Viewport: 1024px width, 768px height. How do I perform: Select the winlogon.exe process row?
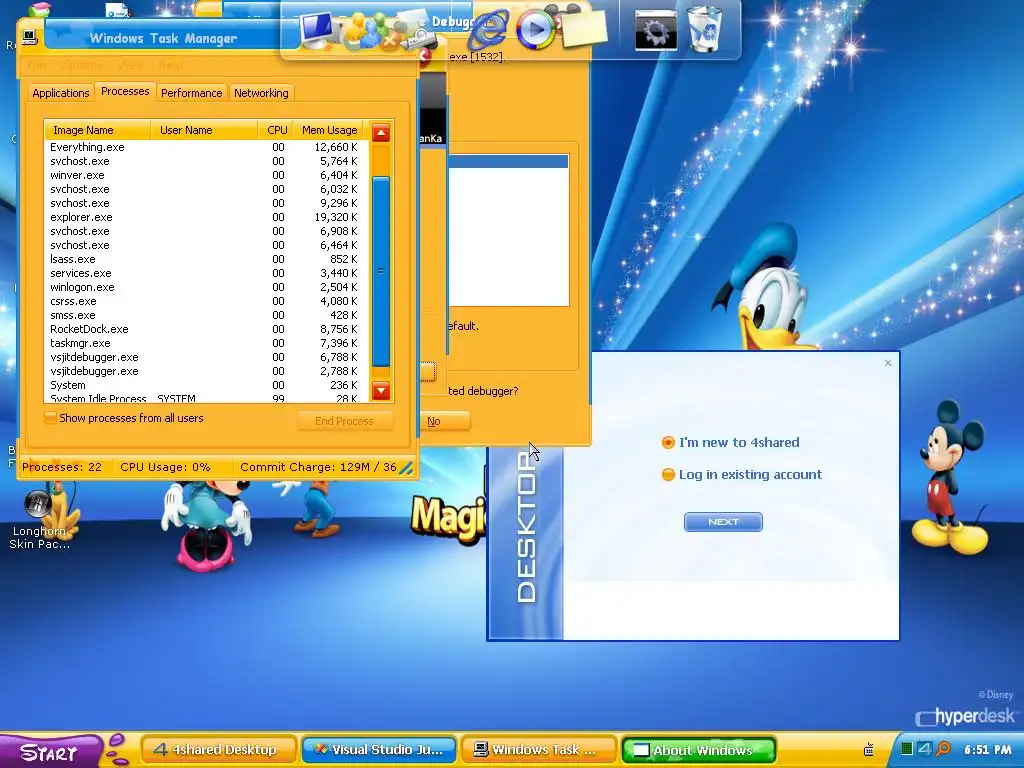(206, 287)
